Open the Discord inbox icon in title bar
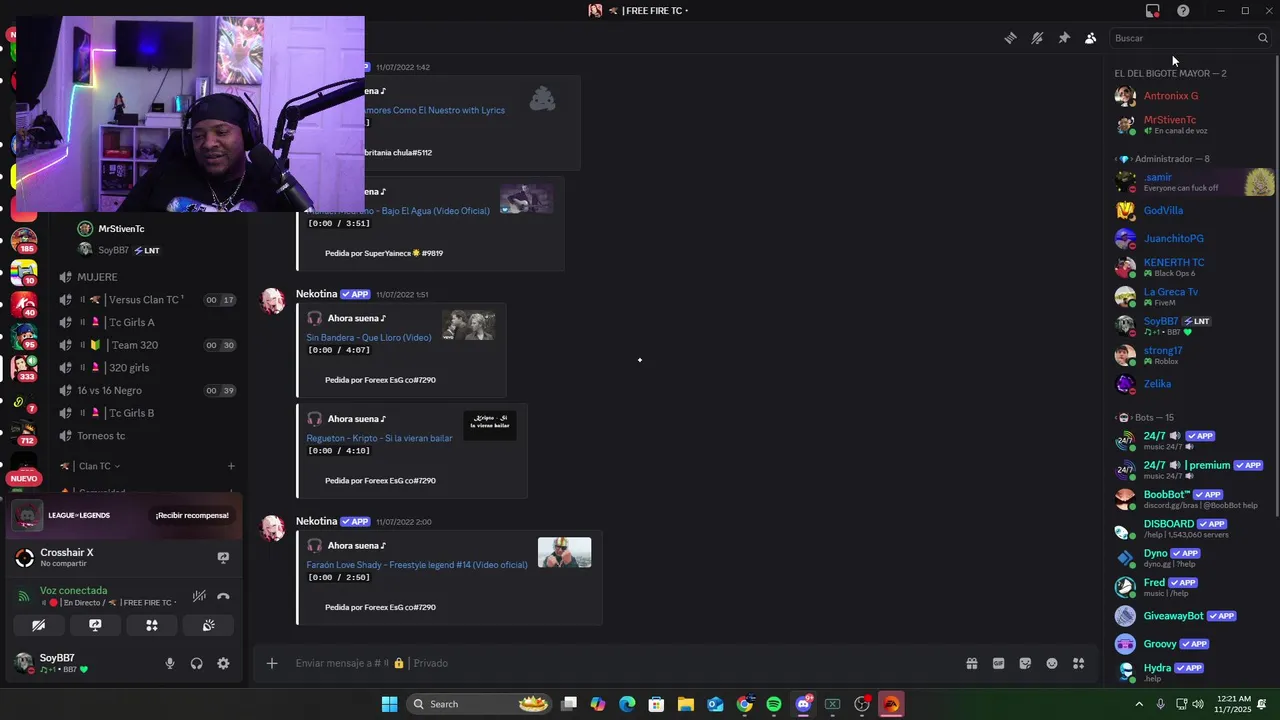The height and width of the screenshot is (720, 1280). tap(1152, 10)
